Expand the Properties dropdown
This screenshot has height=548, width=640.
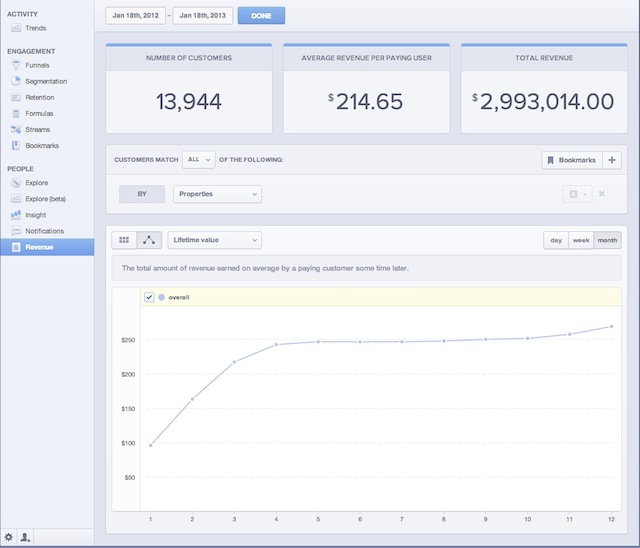(217, 194)
